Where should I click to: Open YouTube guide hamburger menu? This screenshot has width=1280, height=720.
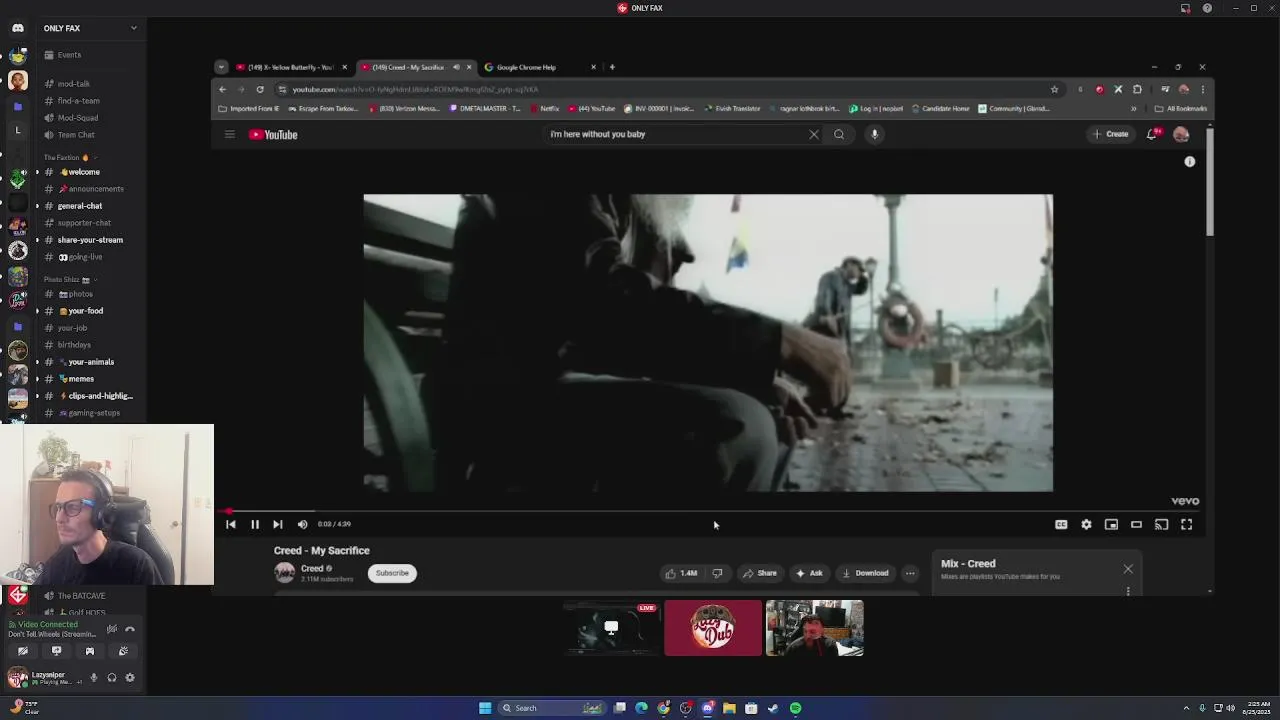point(229,134)
